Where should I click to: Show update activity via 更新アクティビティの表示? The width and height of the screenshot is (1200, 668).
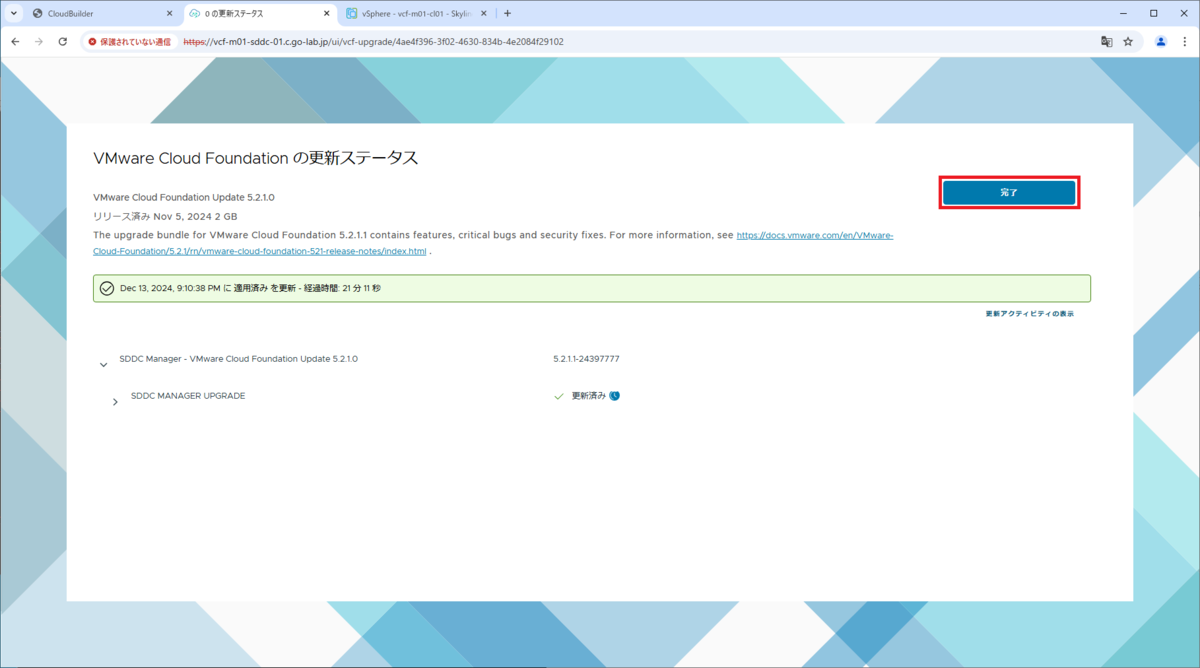[1029, 314]
